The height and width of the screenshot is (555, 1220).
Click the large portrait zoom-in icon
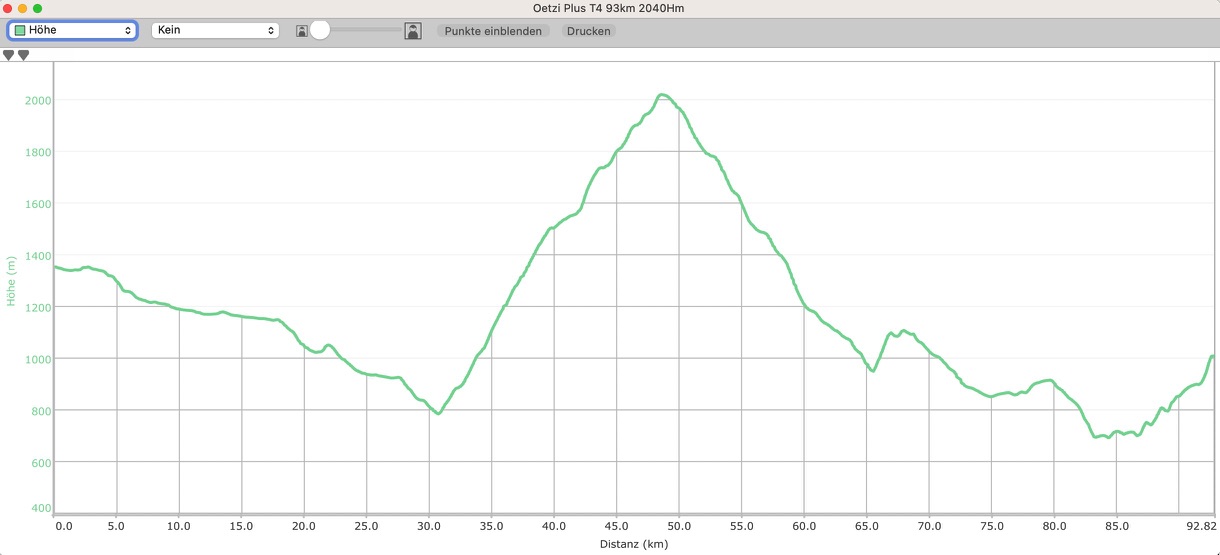coord(413,31)
